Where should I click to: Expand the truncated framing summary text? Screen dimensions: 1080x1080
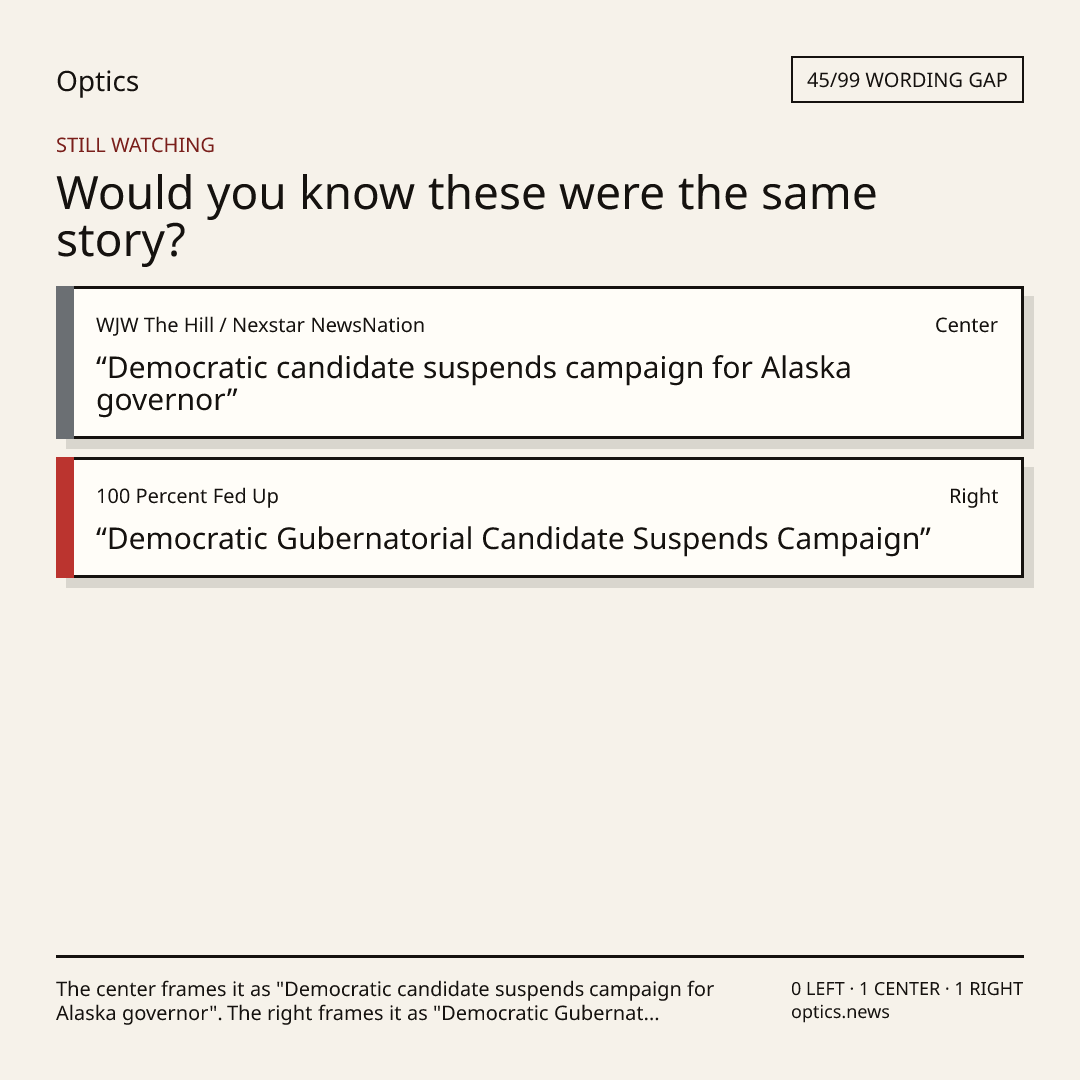coord(385,1001)
